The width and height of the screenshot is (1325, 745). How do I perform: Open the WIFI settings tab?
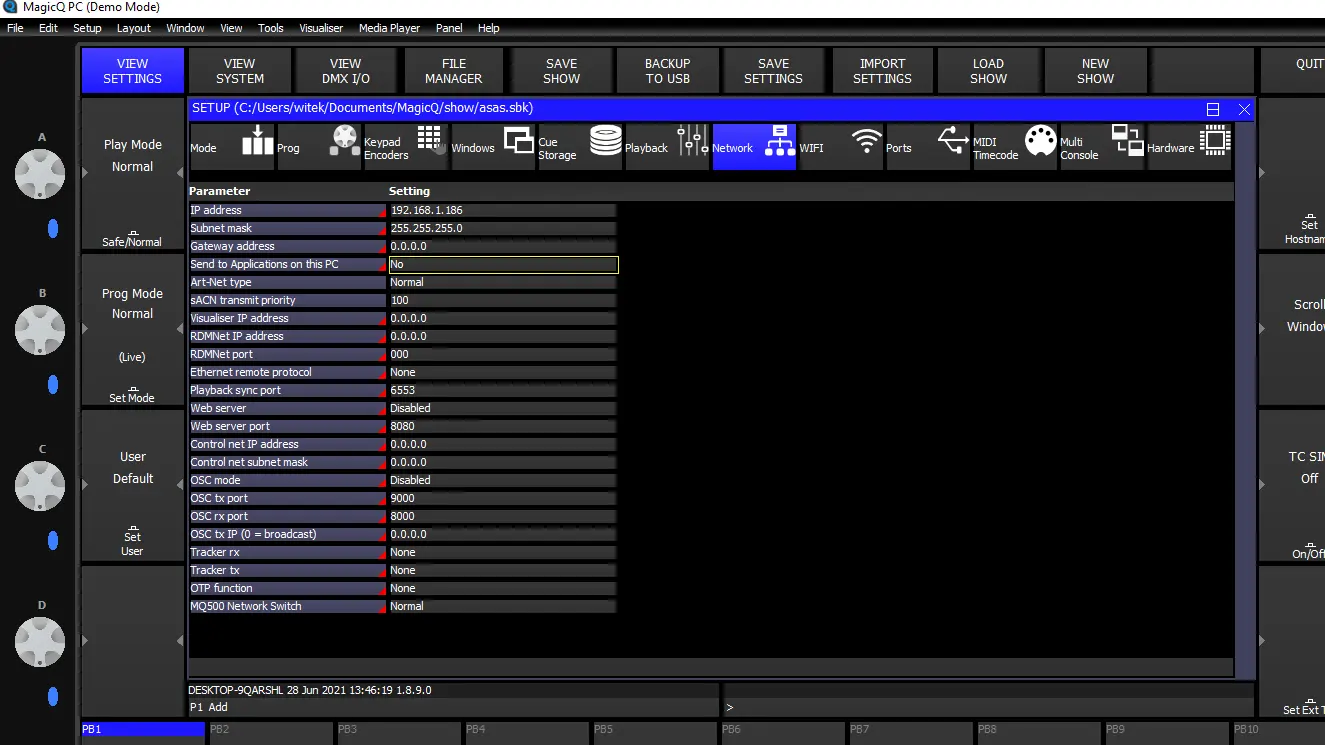tap(841, 147)
